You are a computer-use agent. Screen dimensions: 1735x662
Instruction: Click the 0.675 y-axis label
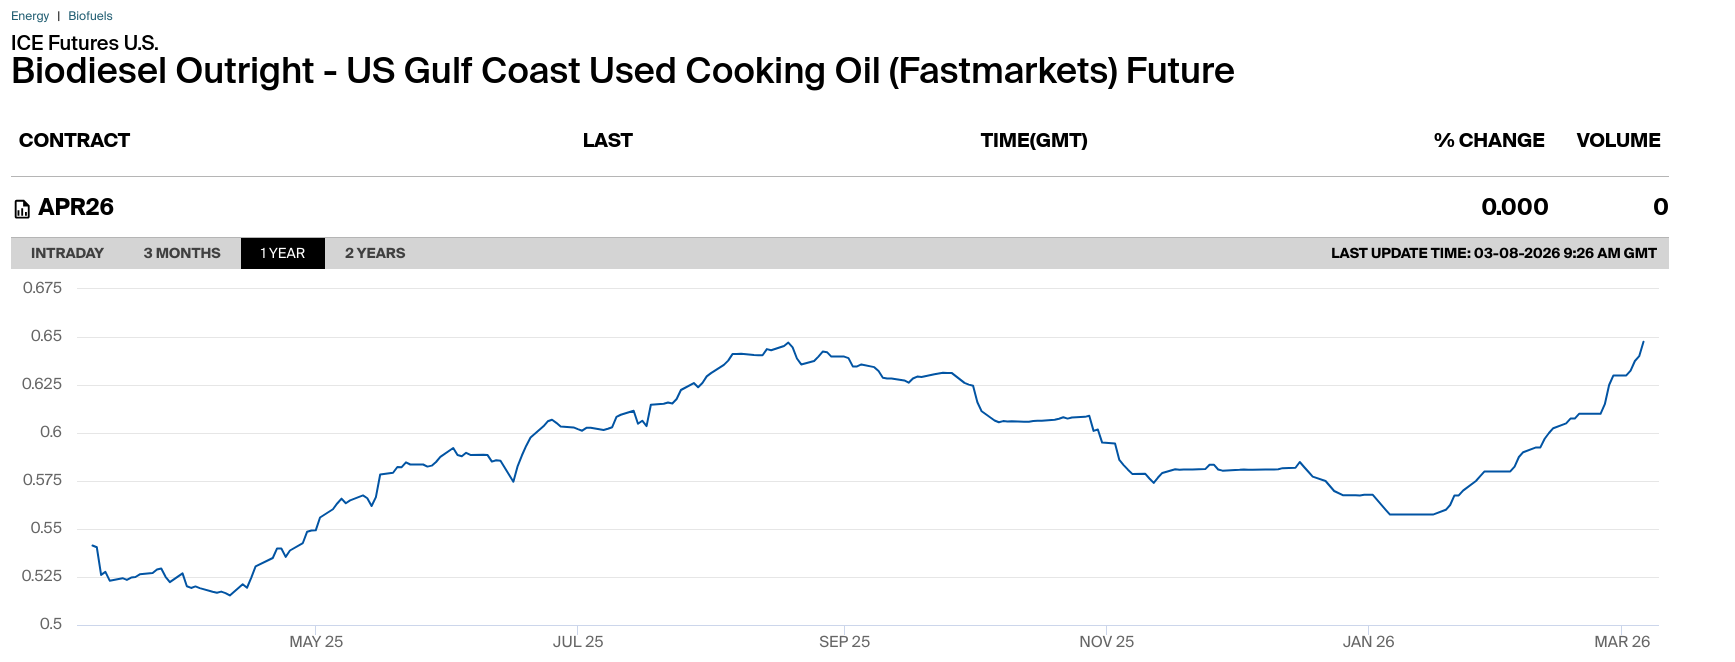(x=42, y=288)
